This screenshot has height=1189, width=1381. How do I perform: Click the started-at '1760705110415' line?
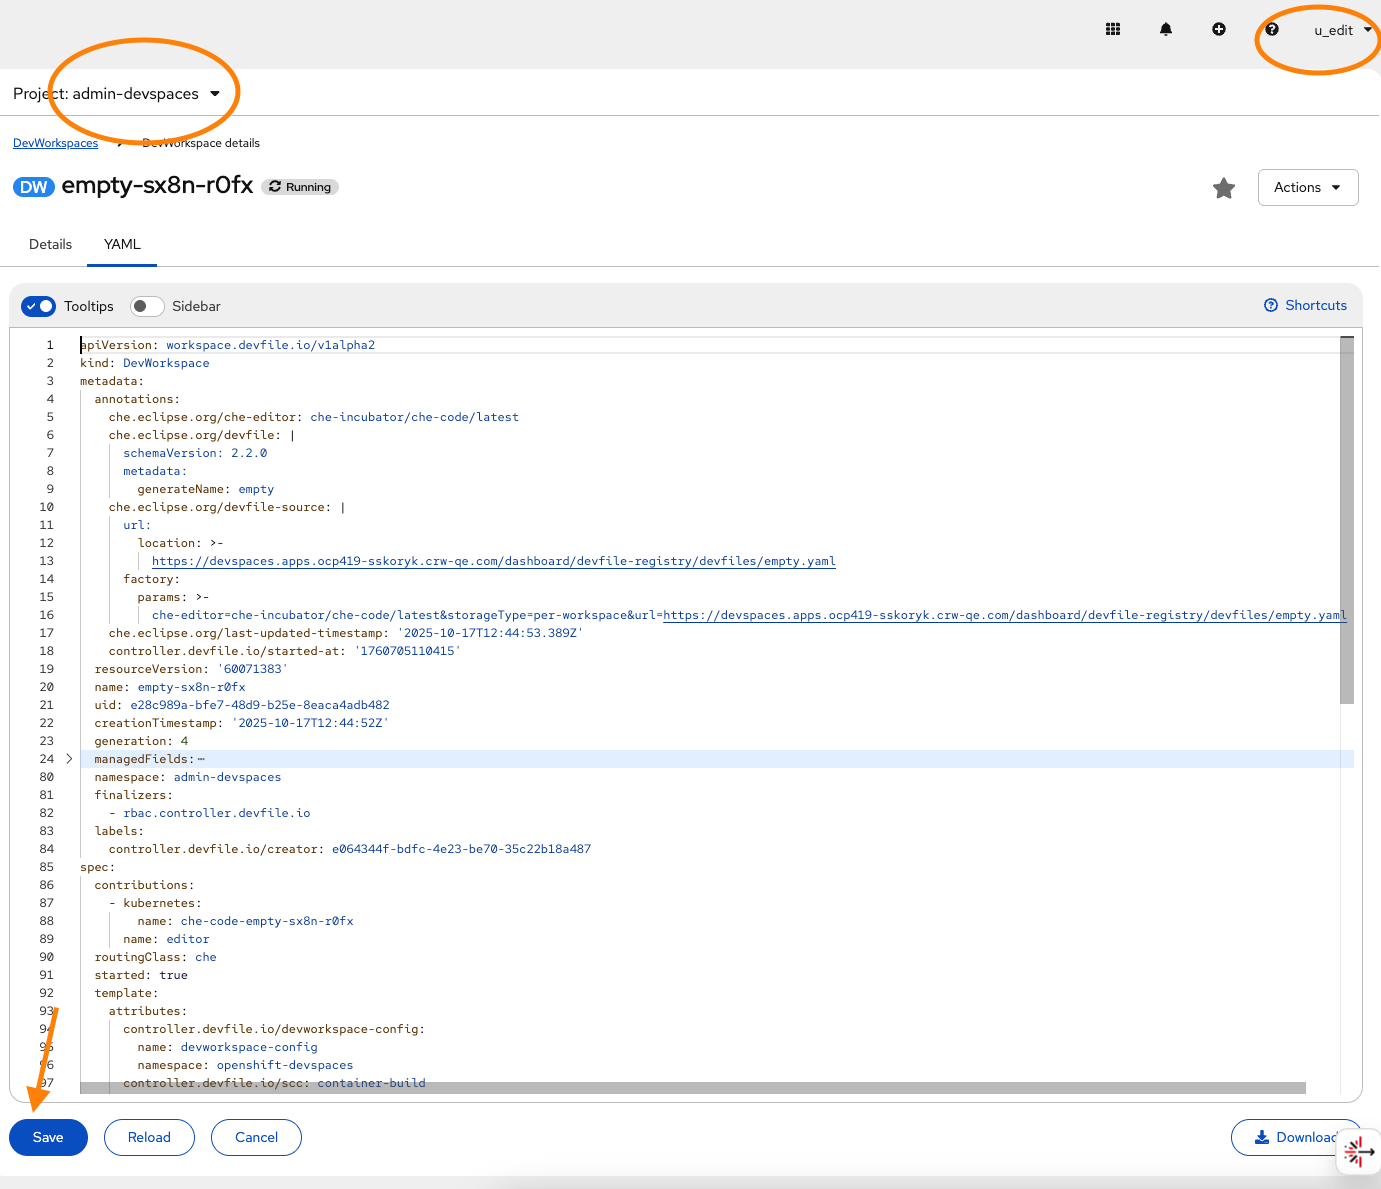click(x=285, y=651)
